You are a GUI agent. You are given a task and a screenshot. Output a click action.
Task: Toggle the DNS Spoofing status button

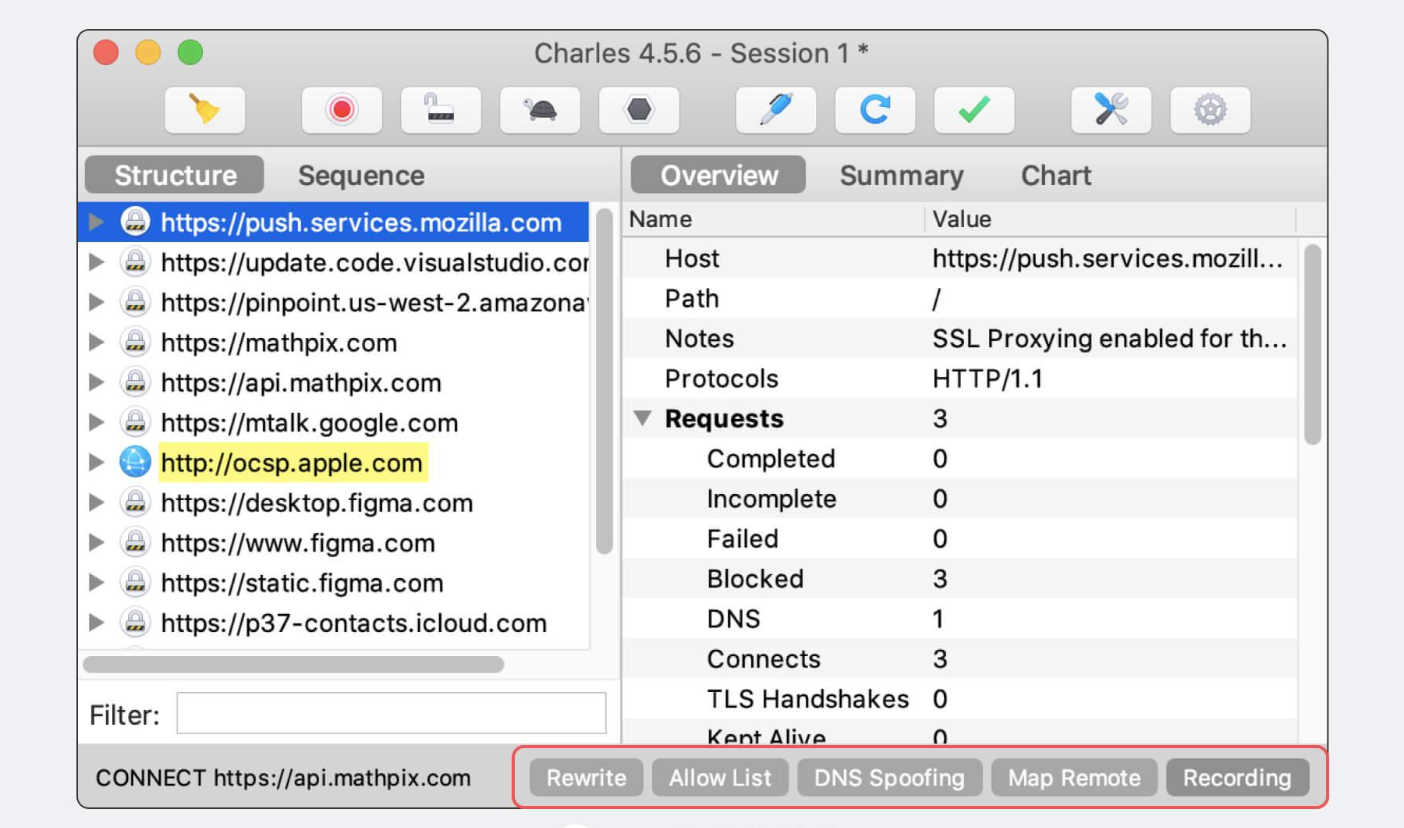click(889, 778)
